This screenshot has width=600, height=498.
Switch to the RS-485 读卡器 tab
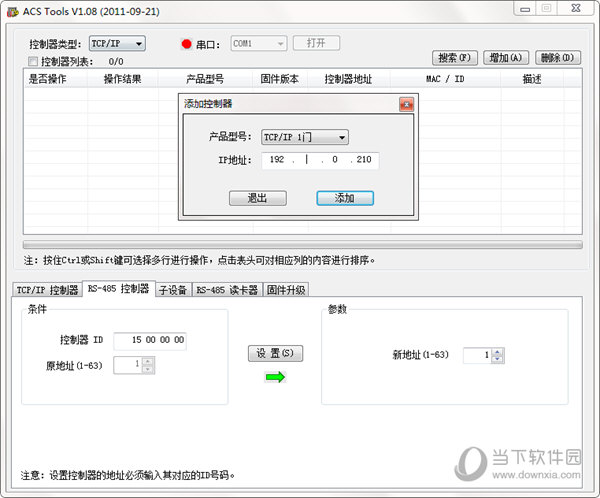[x=227, y=290]
